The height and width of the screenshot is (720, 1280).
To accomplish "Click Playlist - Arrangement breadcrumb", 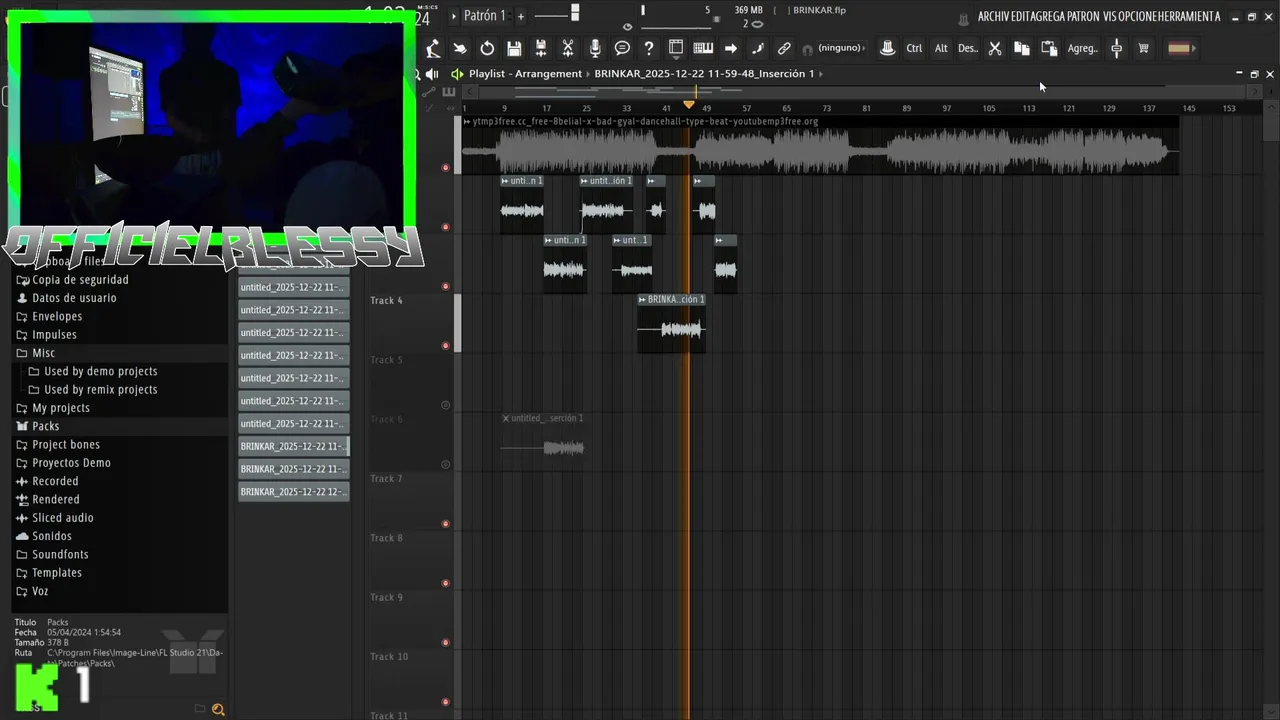I will coord(525,74).
